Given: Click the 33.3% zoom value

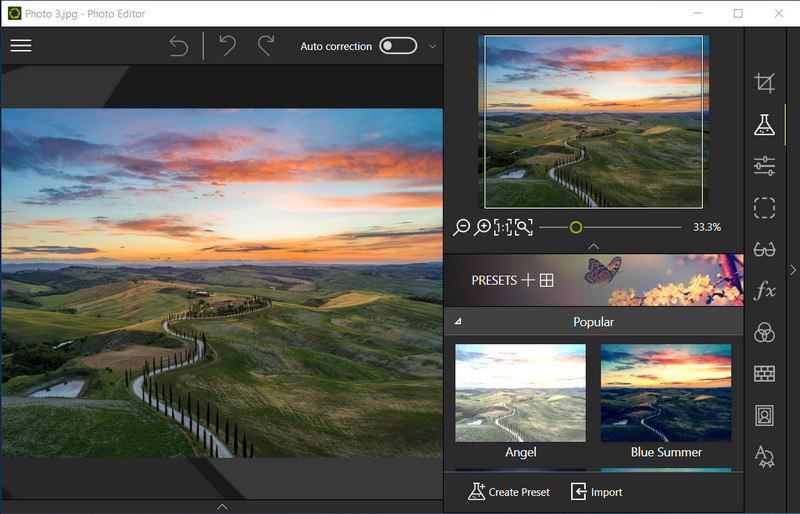Looking at the screenshot, I should point(707,227).
